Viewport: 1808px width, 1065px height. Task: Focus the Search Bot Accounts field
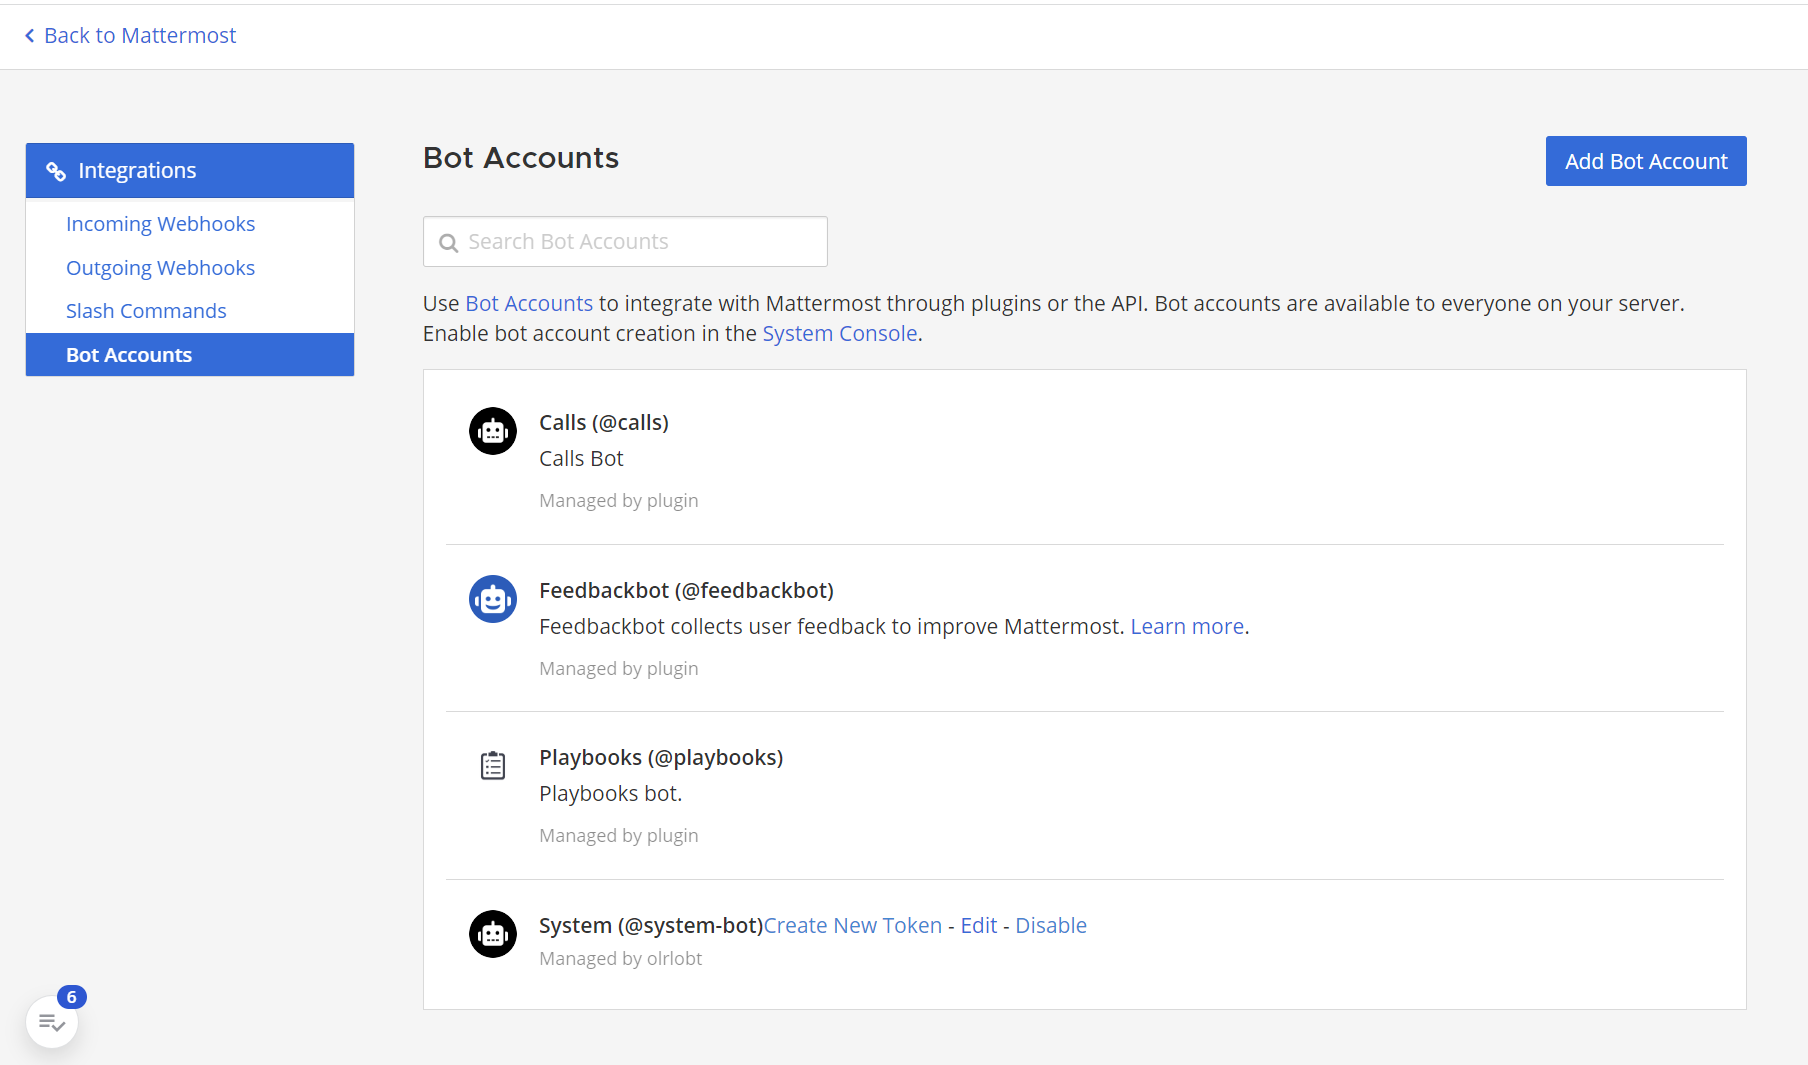[x=625, y=242]
